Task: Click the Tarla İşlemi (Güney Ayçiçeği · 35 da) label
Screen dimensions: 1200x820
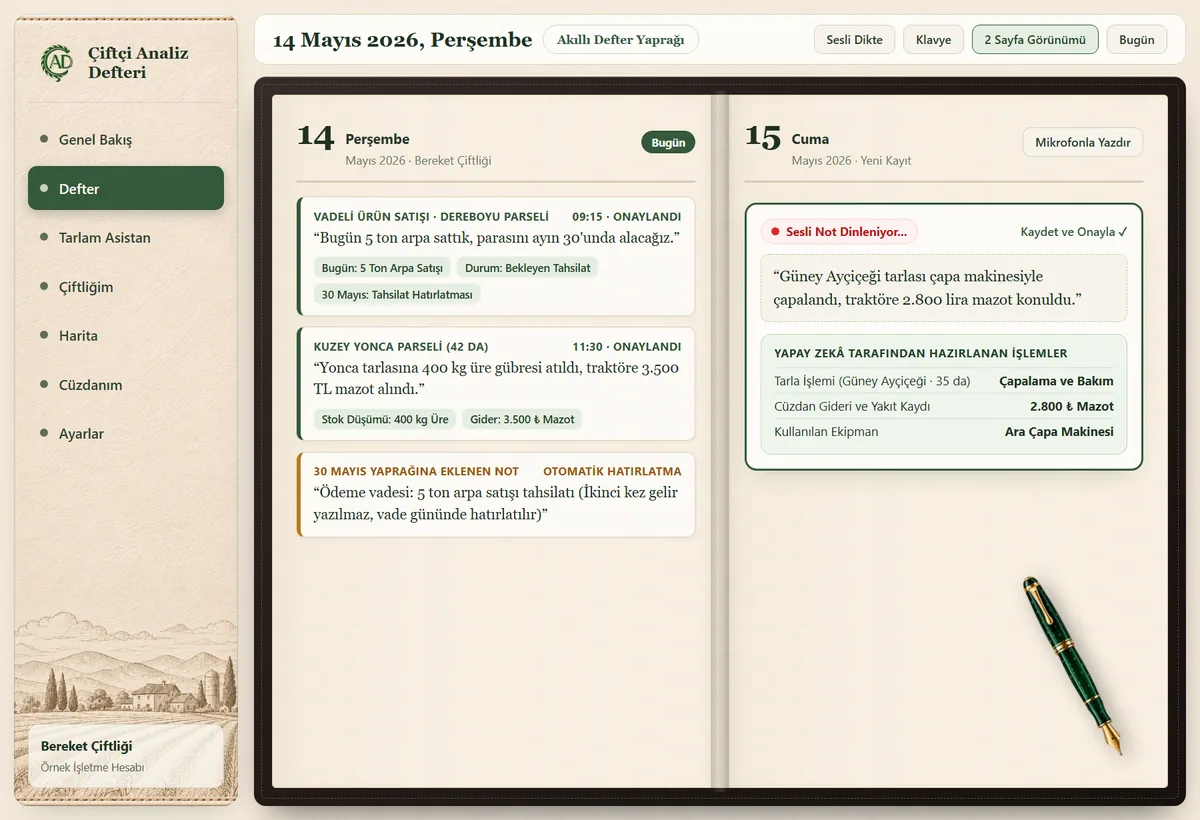Action: click(872, 381)
